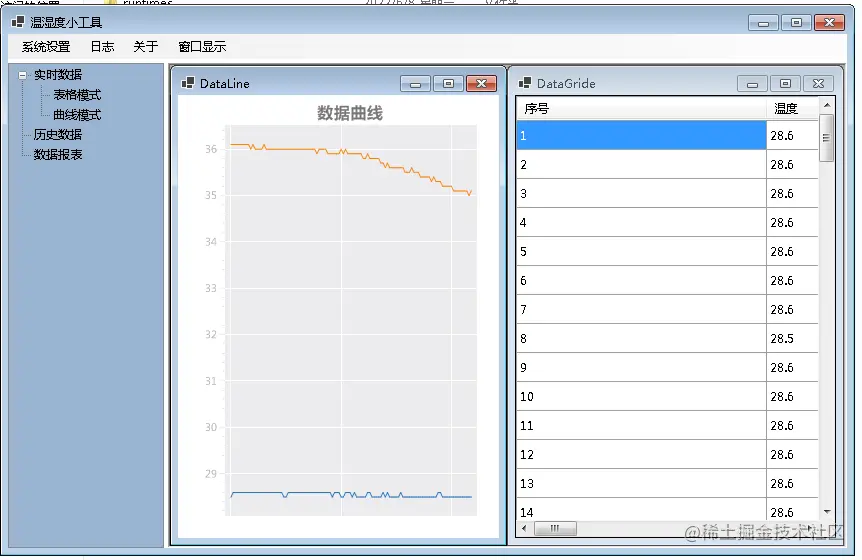
Task: Collapse the 实时数据 tree node
Action: pyautogui.click(x=23, y=75)
